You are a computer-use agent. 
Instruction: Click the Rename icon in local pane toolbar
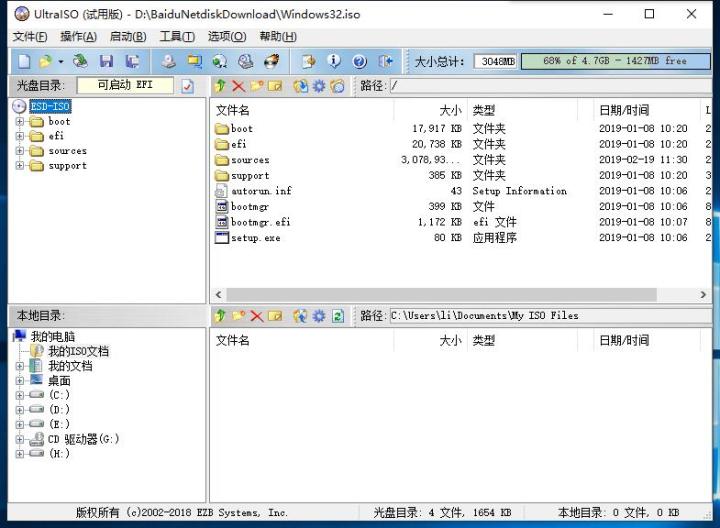tap(275, 316)
